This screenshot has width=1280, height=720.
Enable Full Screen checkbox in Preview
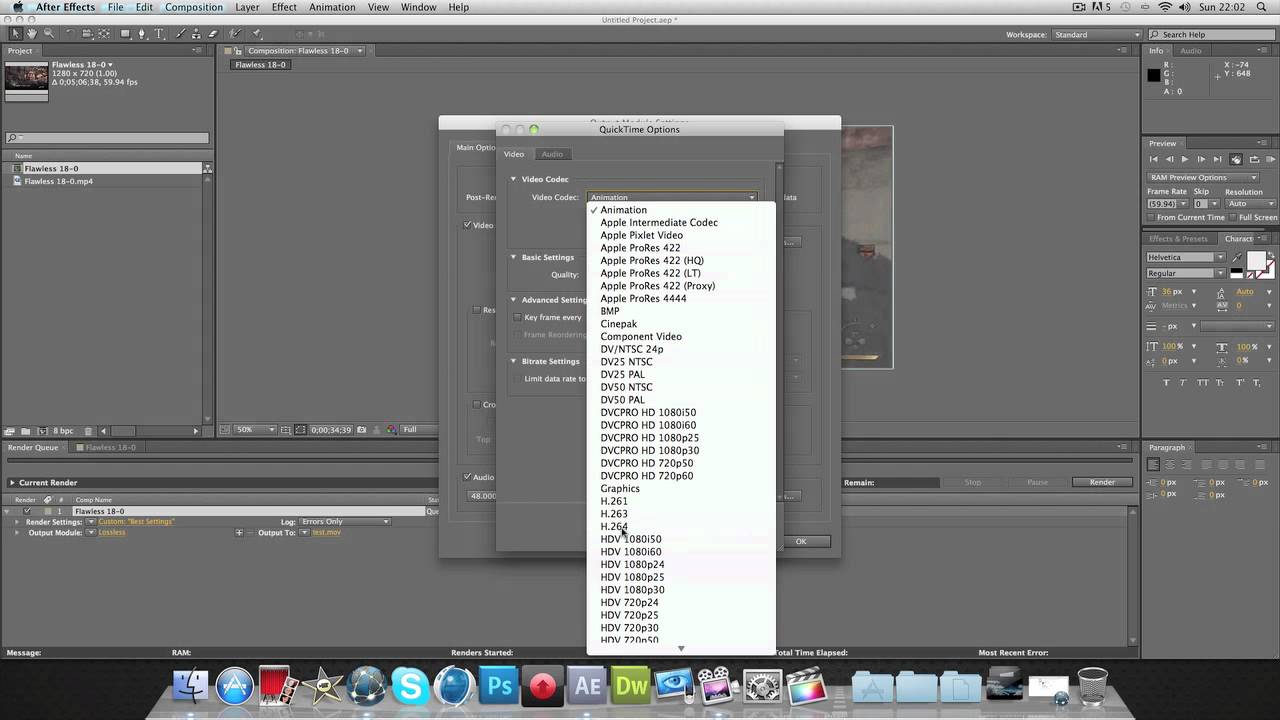coord(1232,217)
